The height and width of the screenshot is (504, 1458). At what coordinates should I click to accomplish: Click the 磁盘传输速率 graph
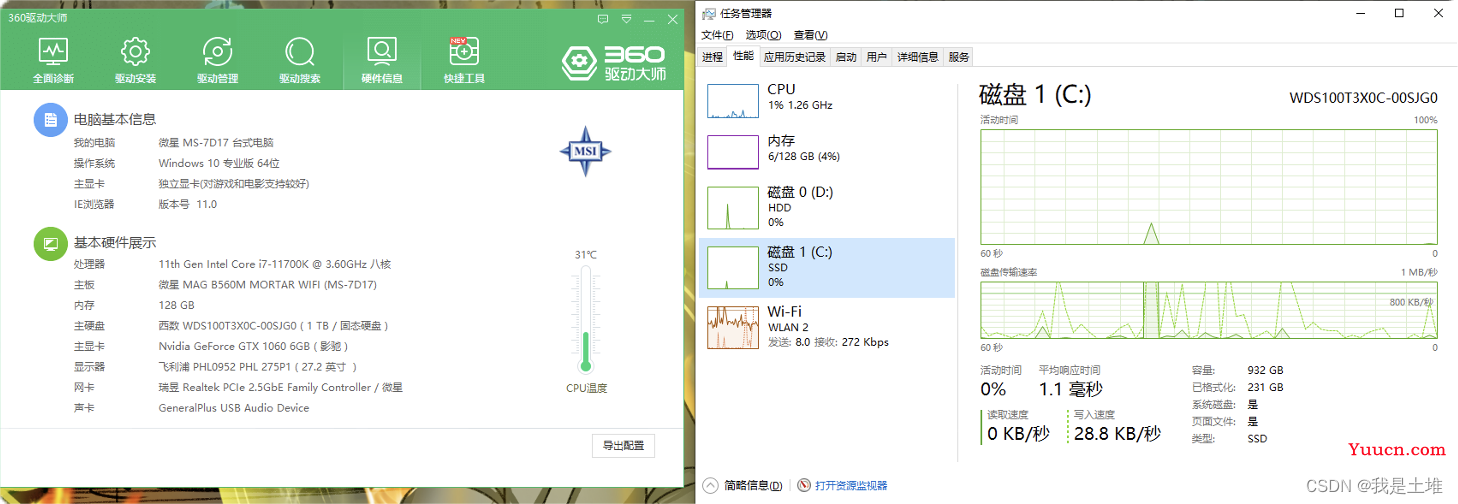click(x=1209, y=310)
